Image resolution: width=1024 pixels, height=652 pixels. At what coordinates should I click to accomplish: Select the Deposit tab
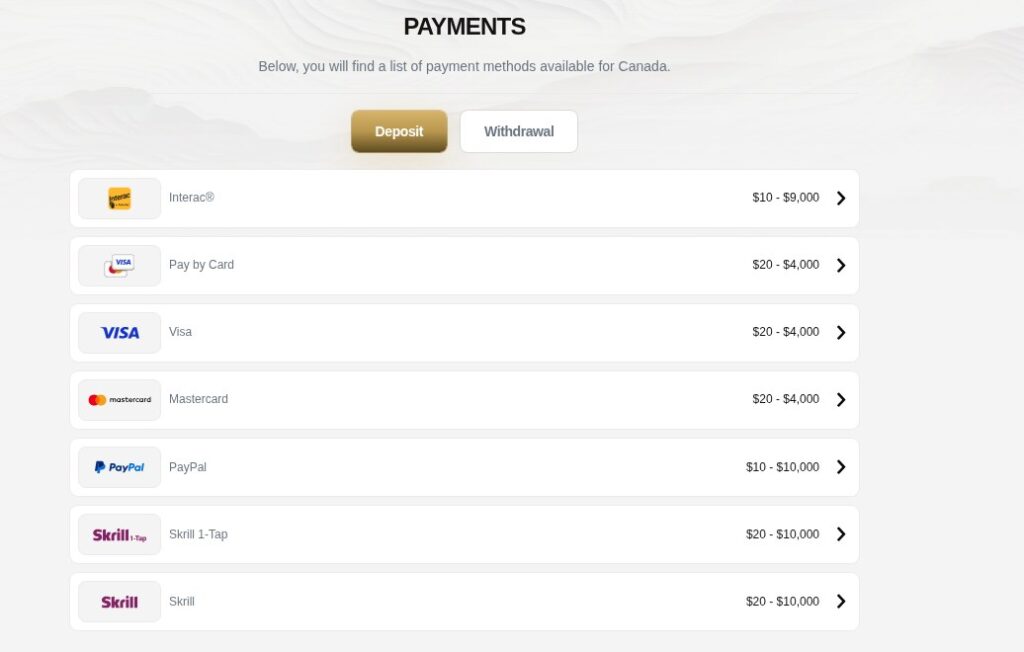(x=399, y=131)
